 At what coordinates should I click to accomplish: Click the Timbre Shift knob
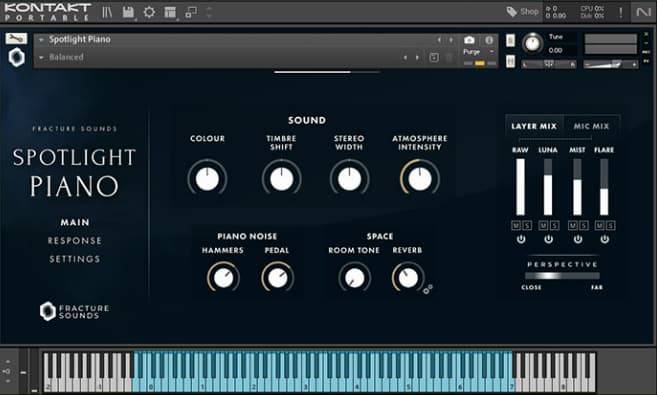coord(282,178)
